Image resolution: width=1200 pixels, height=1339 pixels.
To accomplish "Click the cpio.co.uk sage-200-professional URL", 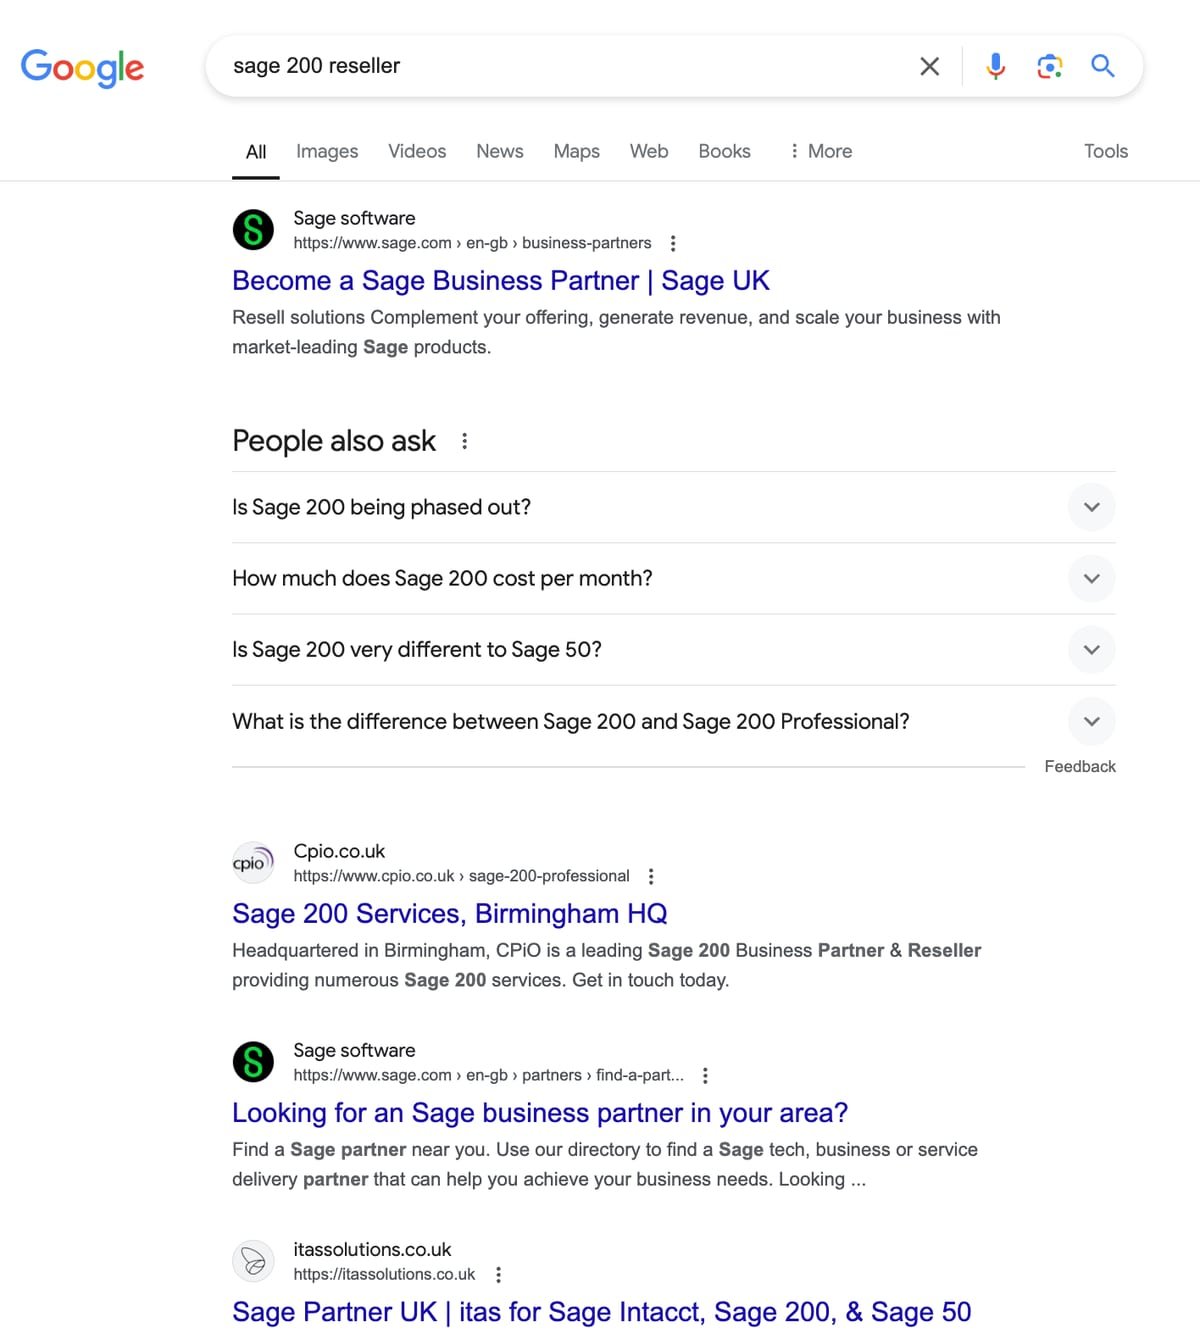I will (461, 876).
